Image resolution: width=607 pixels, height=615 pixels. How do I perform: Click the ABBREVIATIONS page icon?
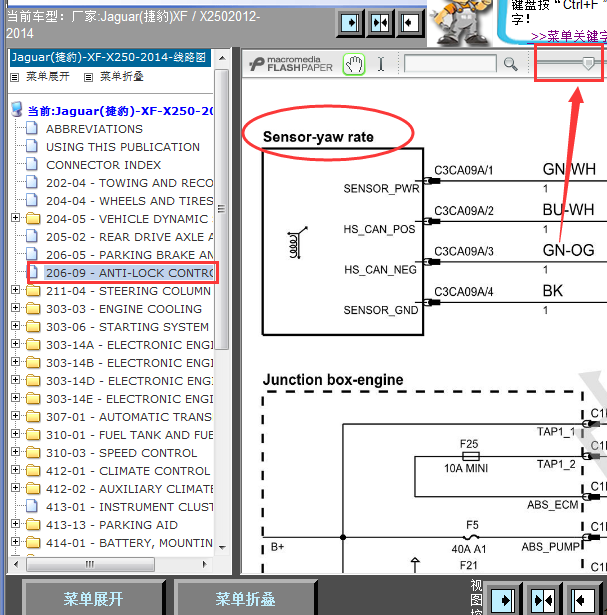(32, 128)
